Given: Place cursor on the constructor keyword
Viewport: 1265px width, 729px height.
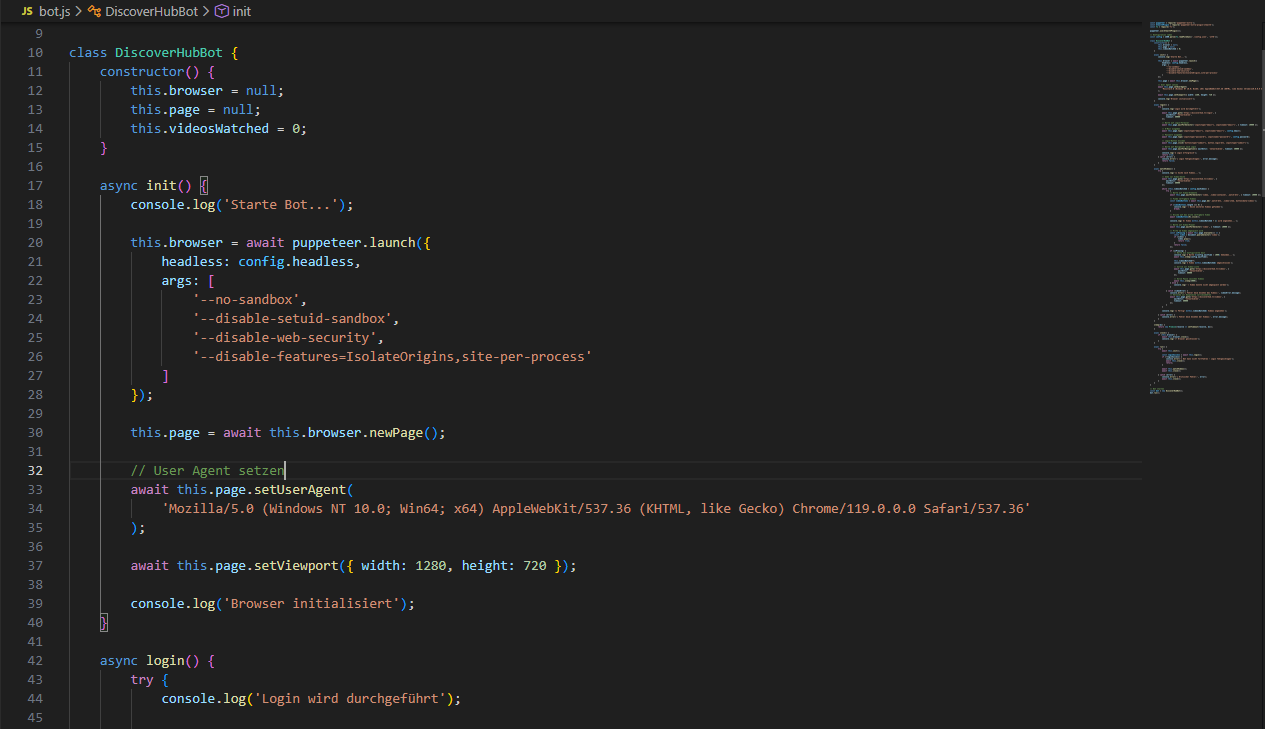Looking at the screenshot, I should coord(142,72).
